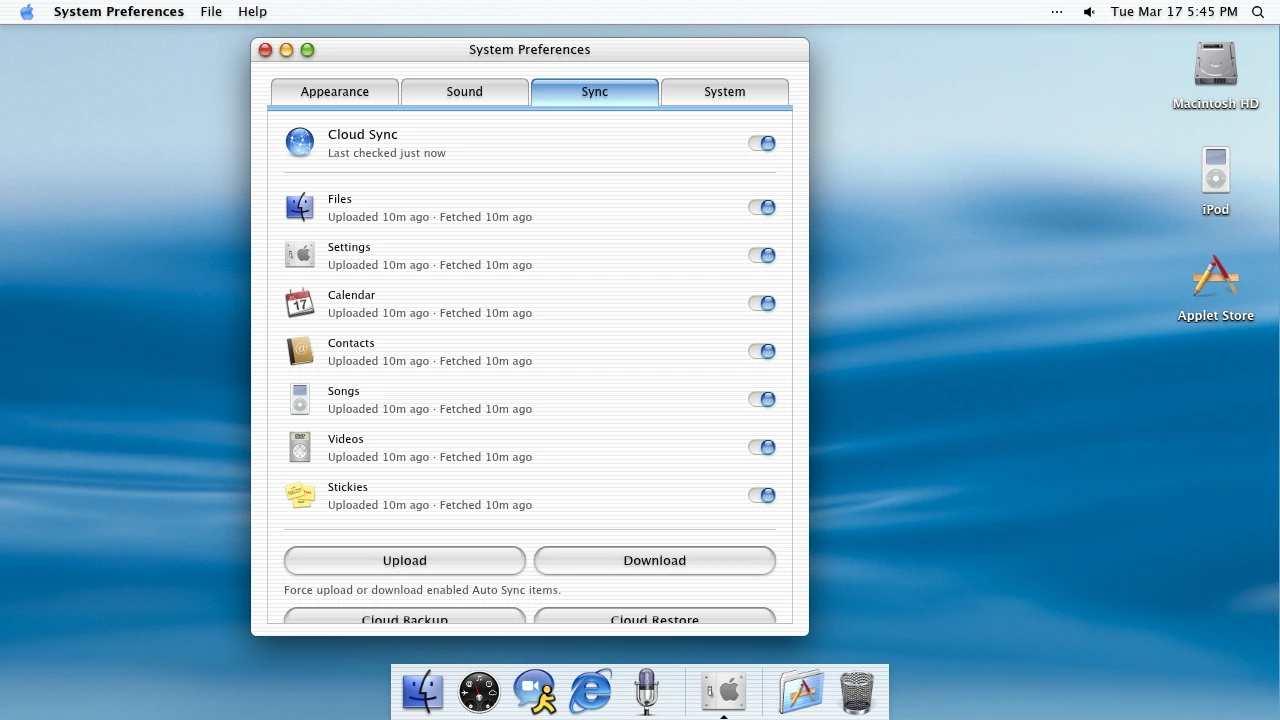
Task: Open the Help menu
Action: [253, 12]
